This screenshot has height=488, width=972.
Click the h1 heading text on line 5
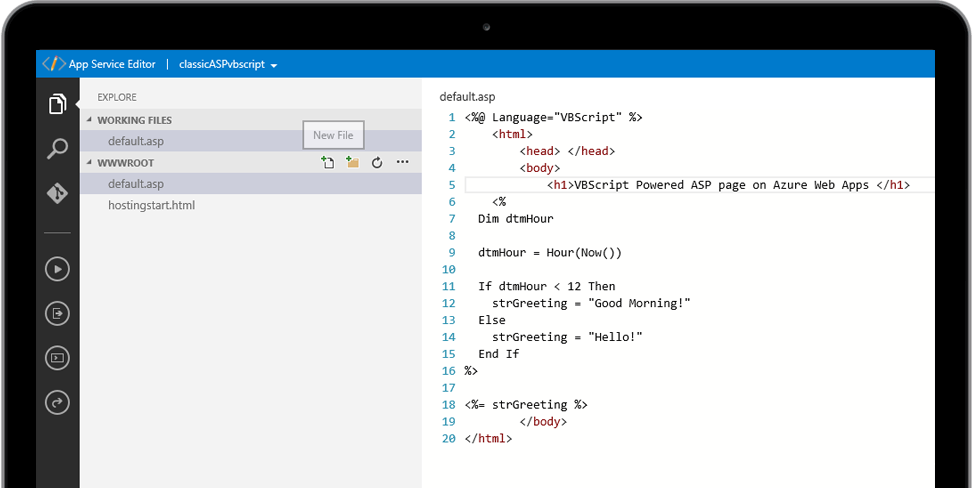(x=722, y=185)
